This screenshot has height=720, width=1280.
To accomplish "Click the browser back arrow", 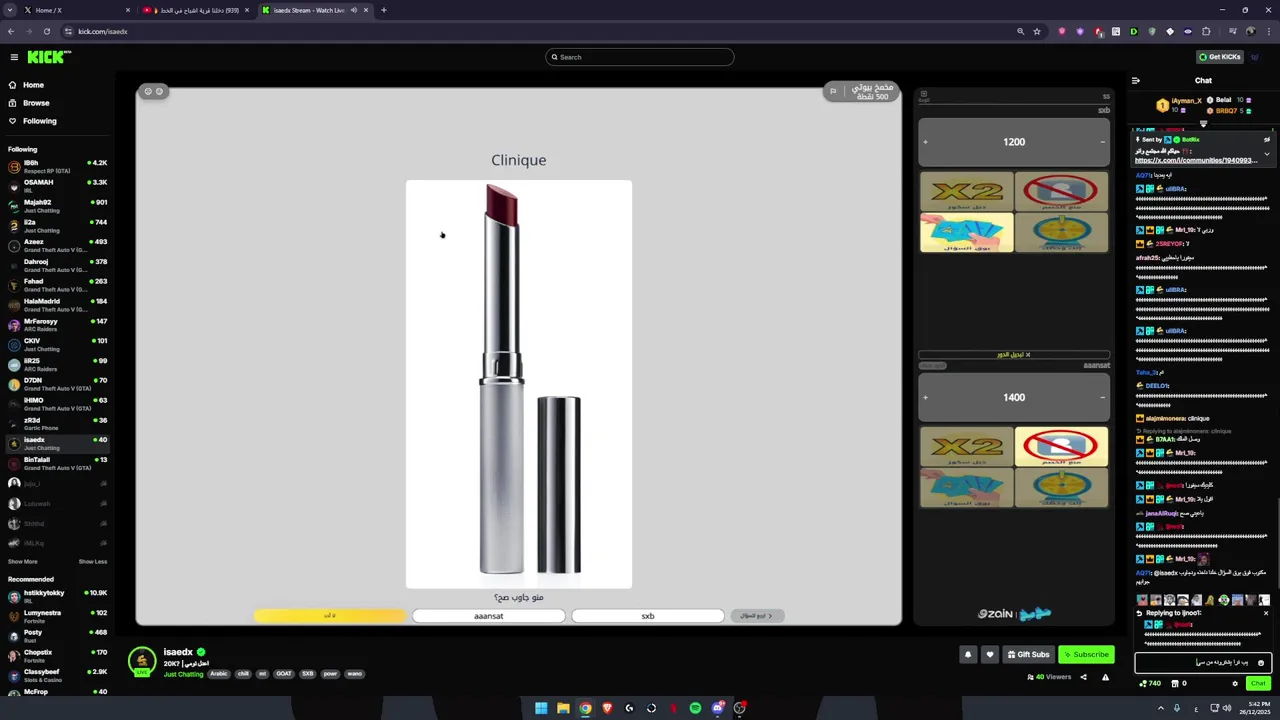I will tap(10, 31).
